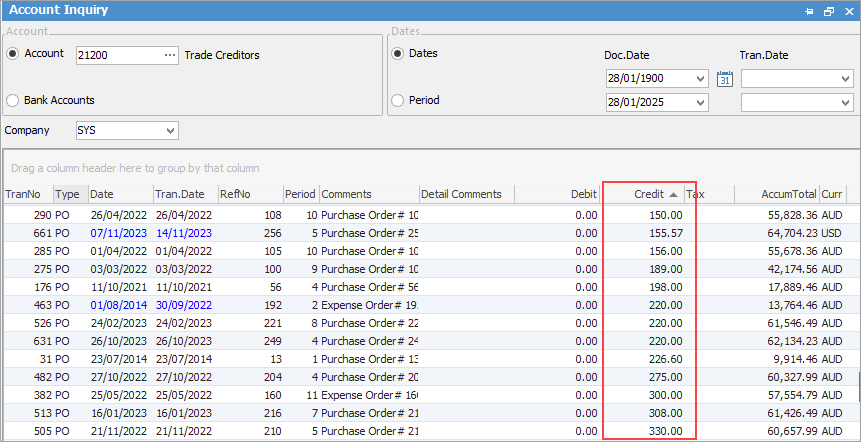Select the Bank Accounts radio button

(x=13, y=100)
